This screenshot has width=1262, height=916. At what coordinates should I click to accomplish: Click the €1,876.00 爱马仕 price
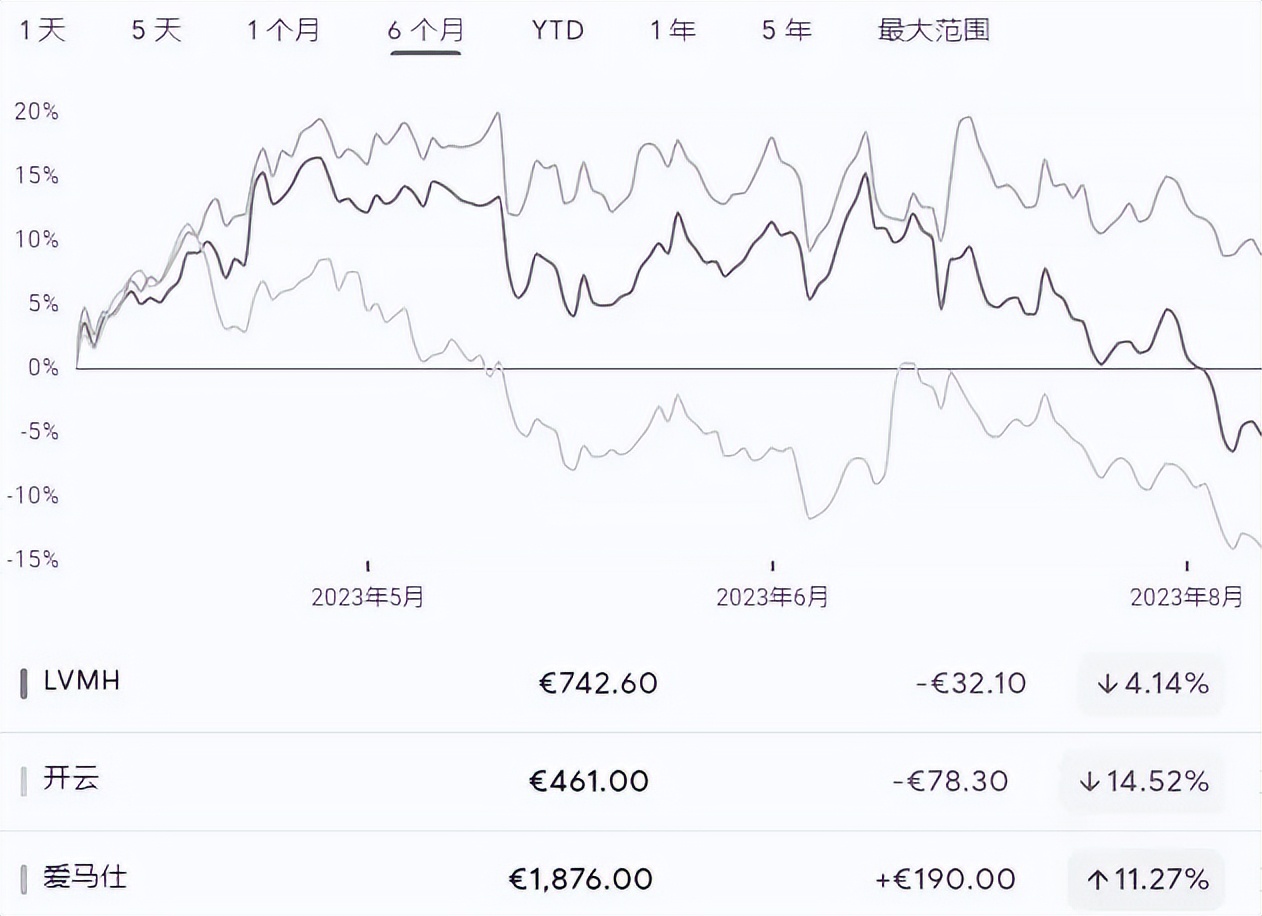pos(581,879)
